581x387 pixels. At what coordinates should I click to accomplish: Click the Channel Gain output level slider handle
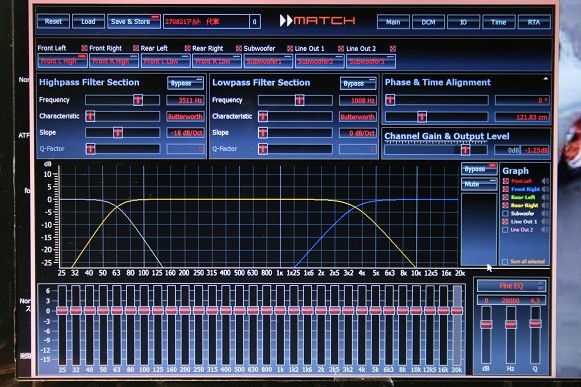click(465, 150)
